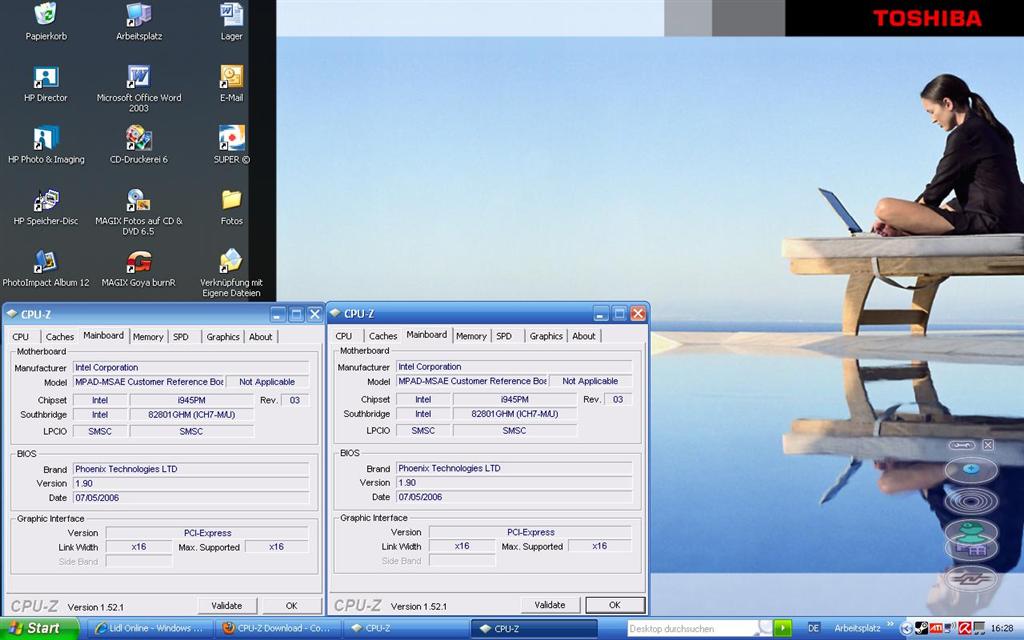Close the Toshiba side widget with X
Viewport: 1024px width, 640px height.
[988, 445]
